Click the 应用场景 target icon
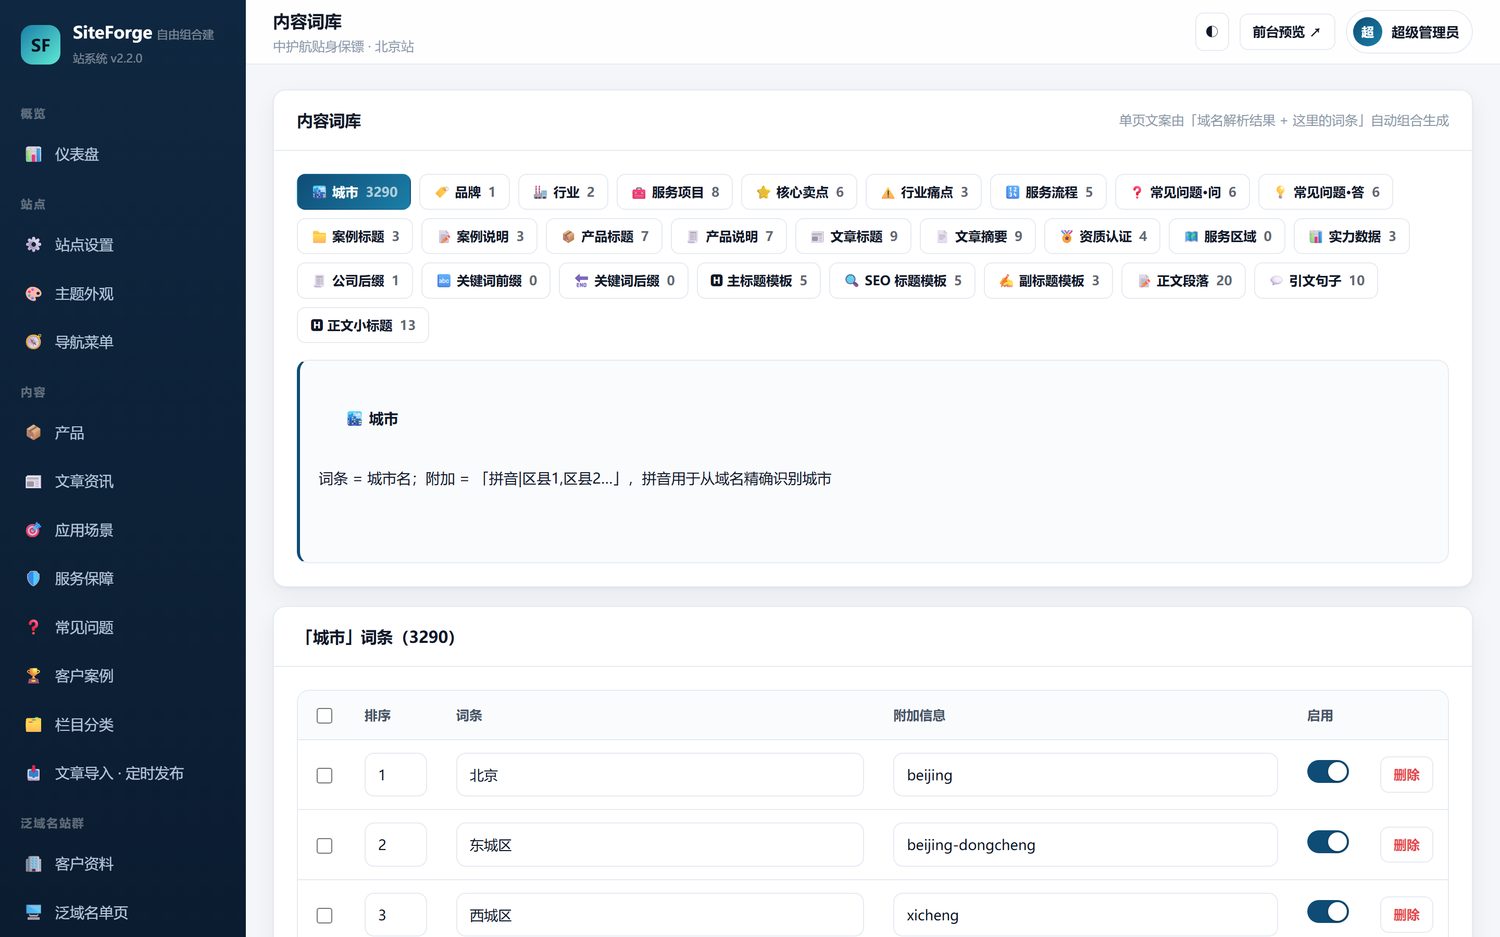Image resolution: width=1500 pixels, height=937 pixels. 33,530
